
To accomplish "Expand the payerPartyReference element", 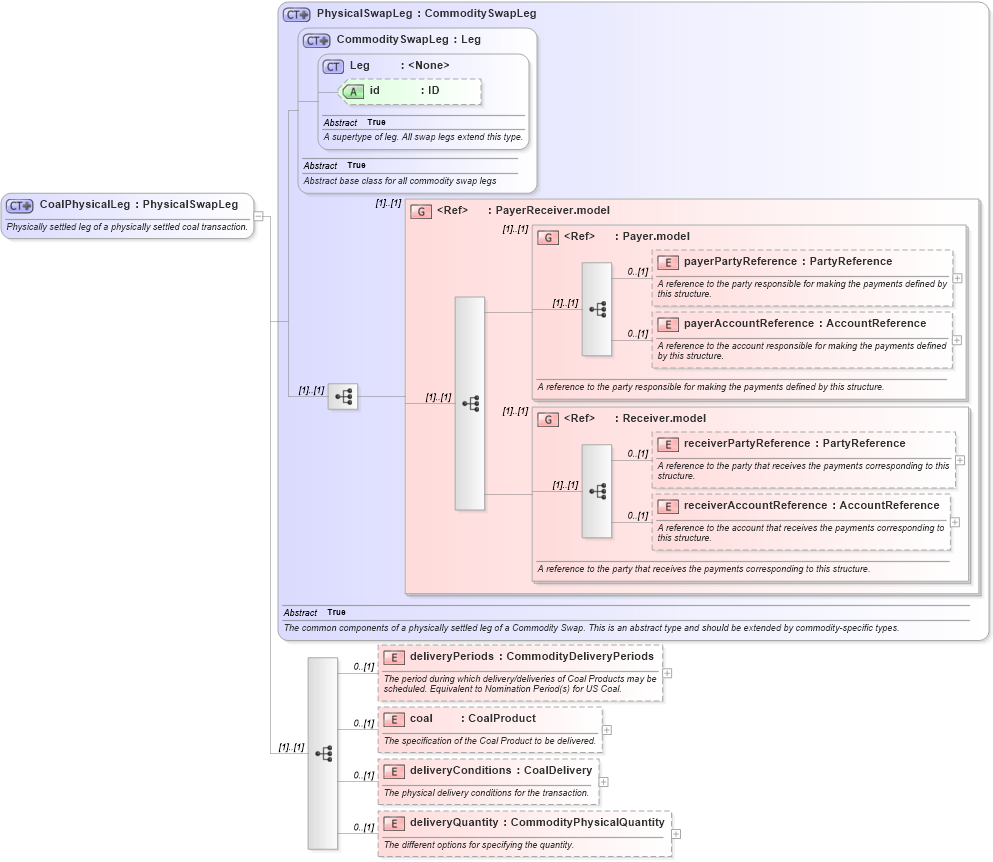I will (x=958, y=278).
